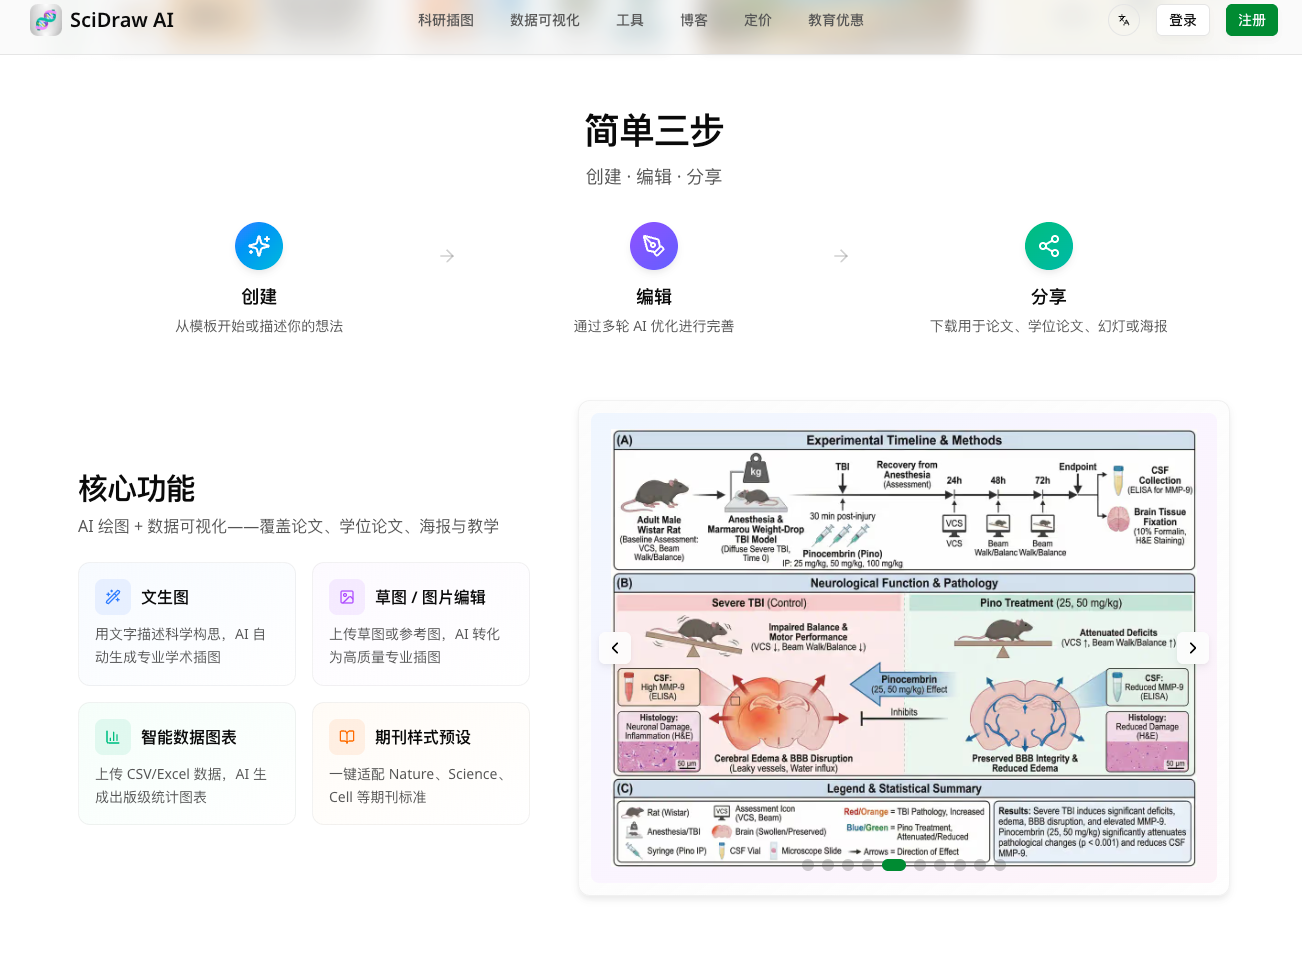Click the green 分享 share step icon
This screenshot has height=953, width=1302.
point(1049,246)
